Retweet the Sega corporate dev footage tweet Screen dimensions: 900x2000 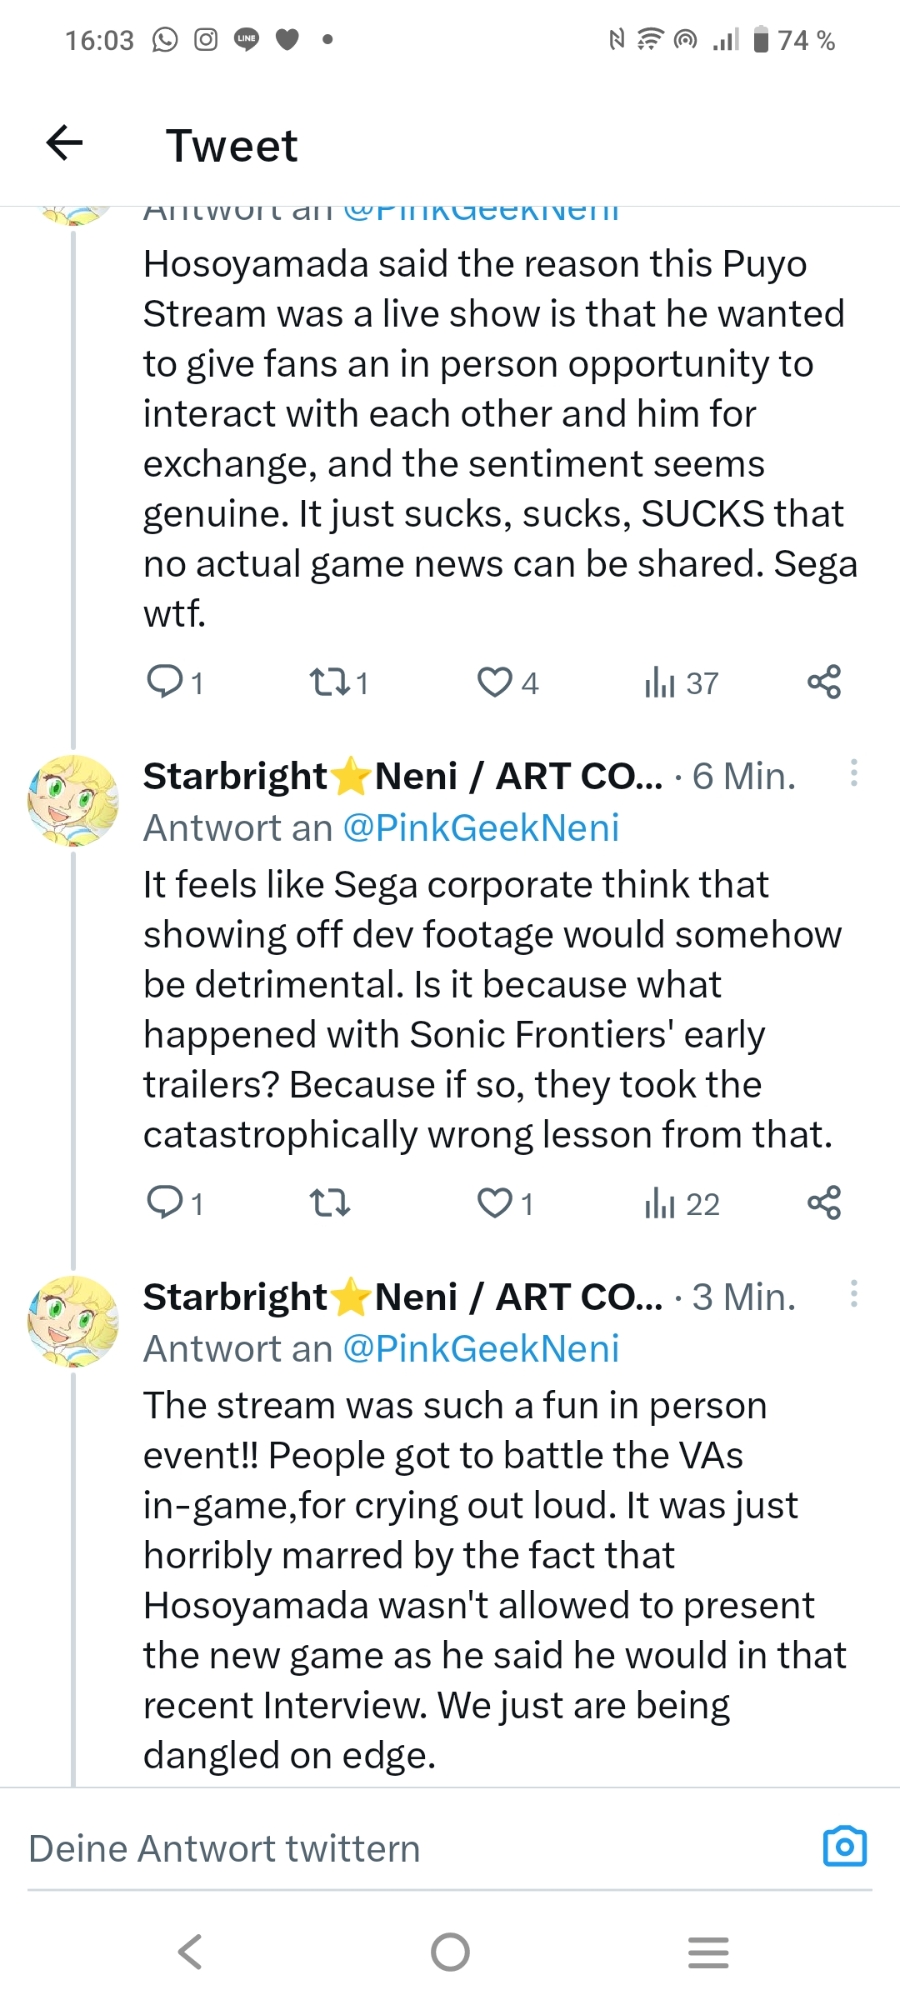(329, 1203)
